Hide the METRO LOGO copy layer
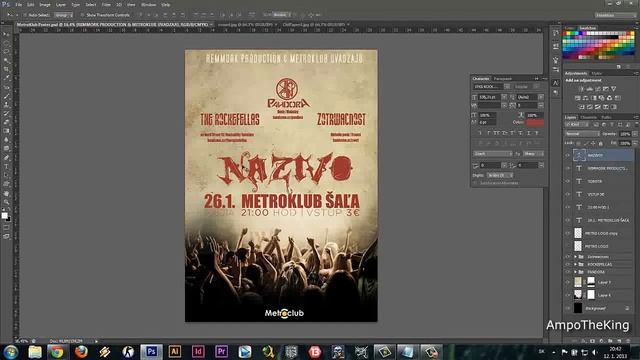 568,233
